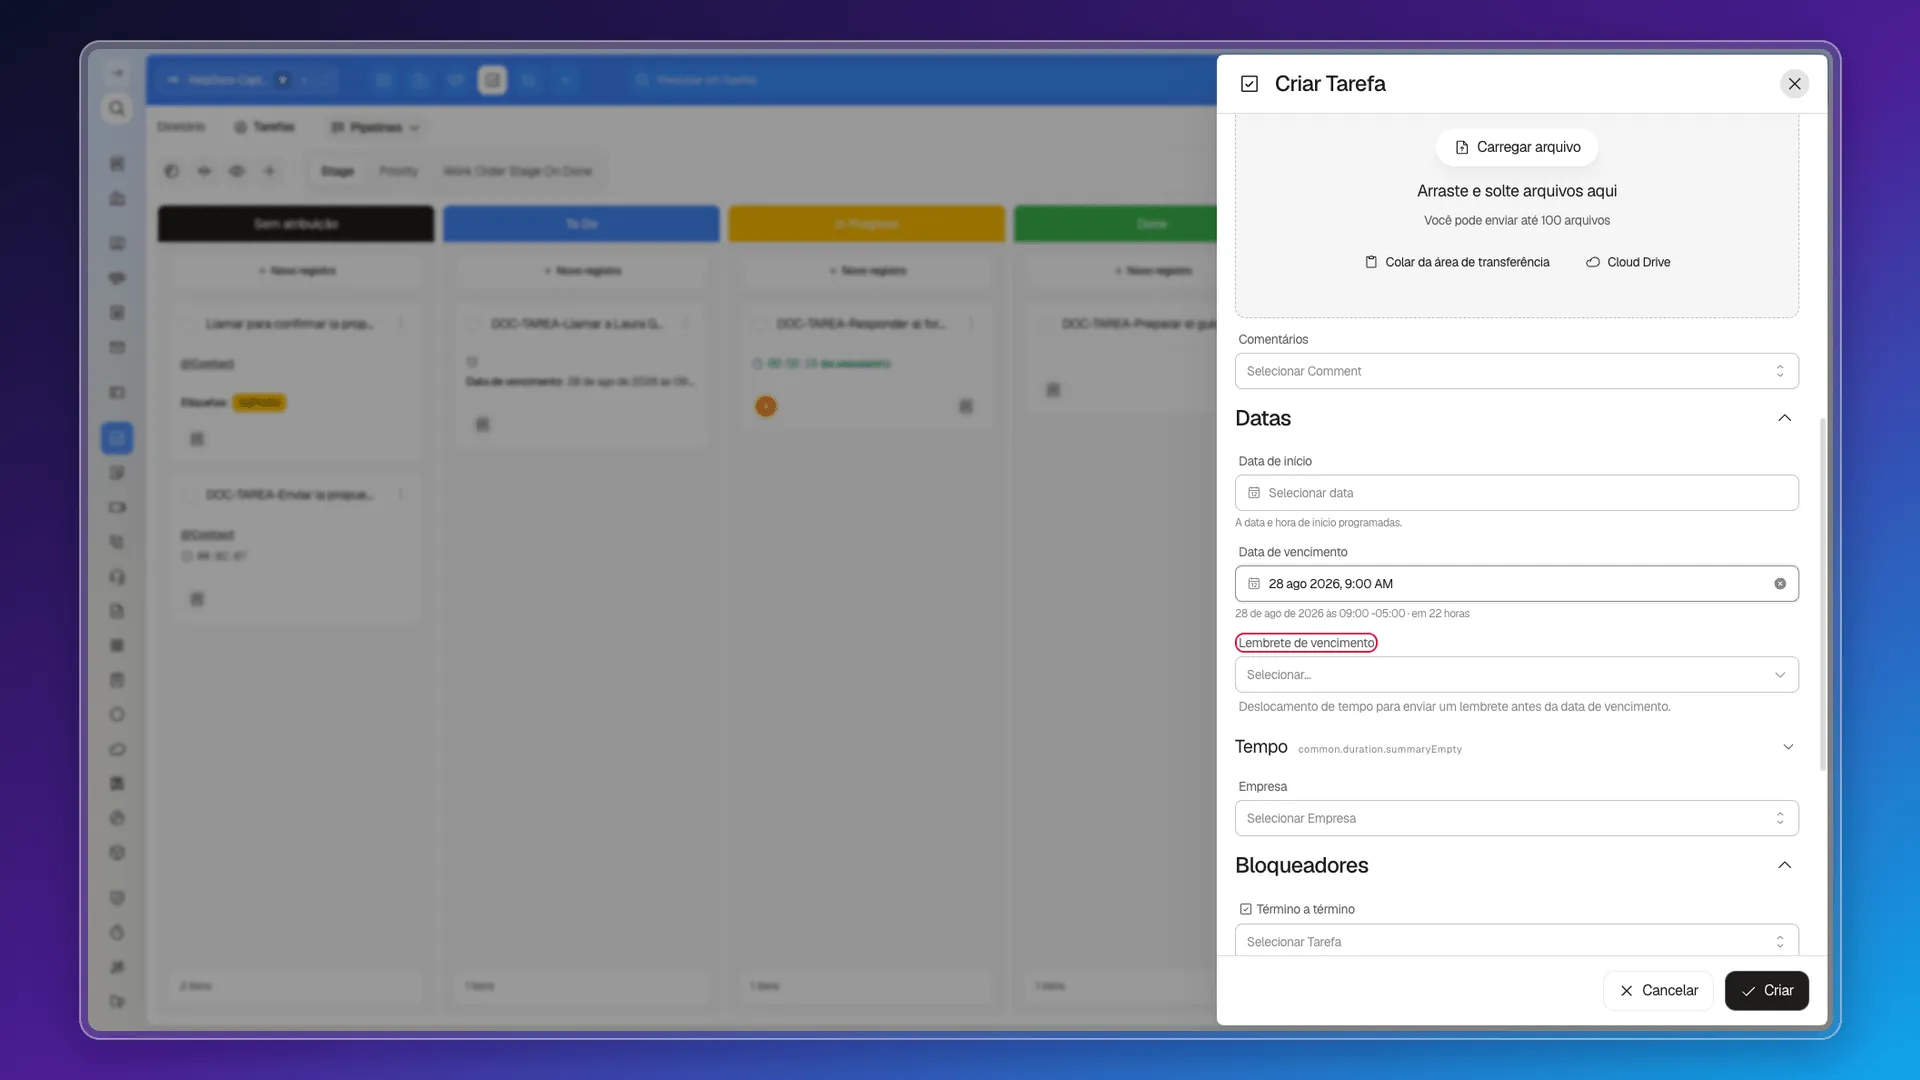Click the Data de início date field
This screenshot has height=1080, width=1920.
1516,493
